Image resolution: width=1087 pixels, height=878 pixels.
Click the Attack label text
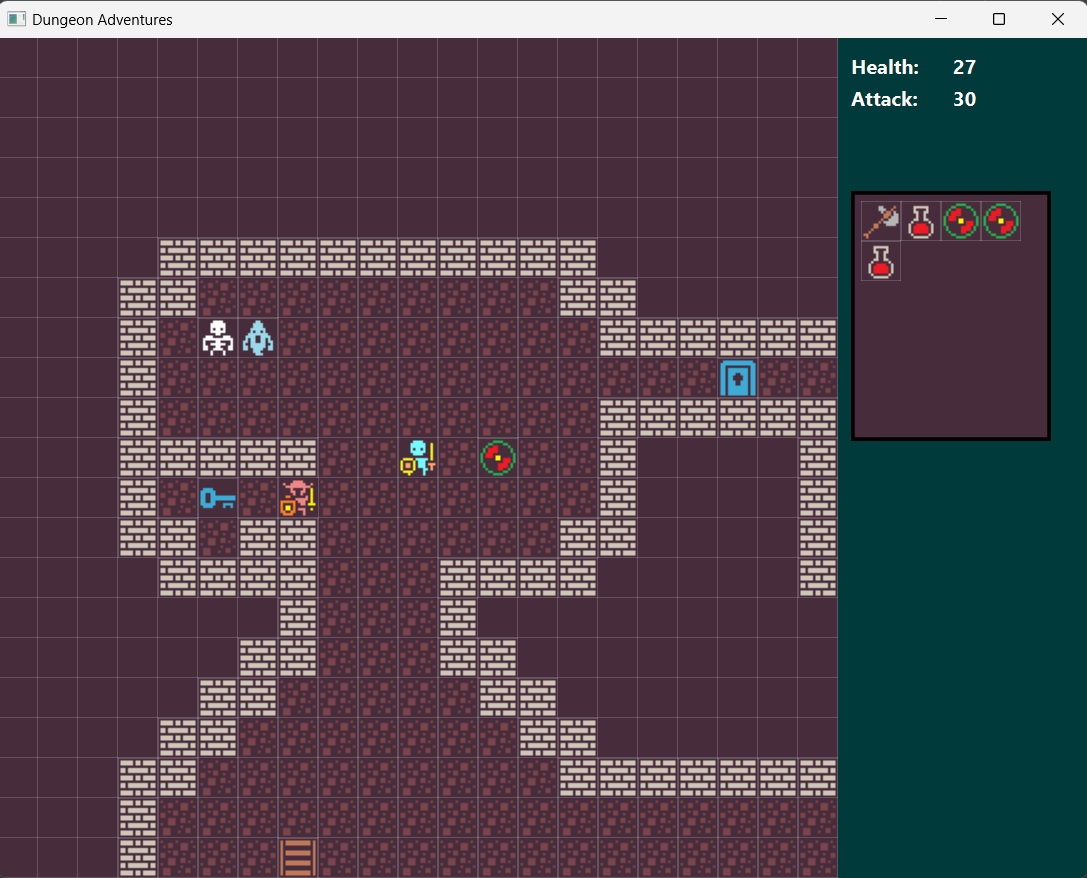coord(885,99)
